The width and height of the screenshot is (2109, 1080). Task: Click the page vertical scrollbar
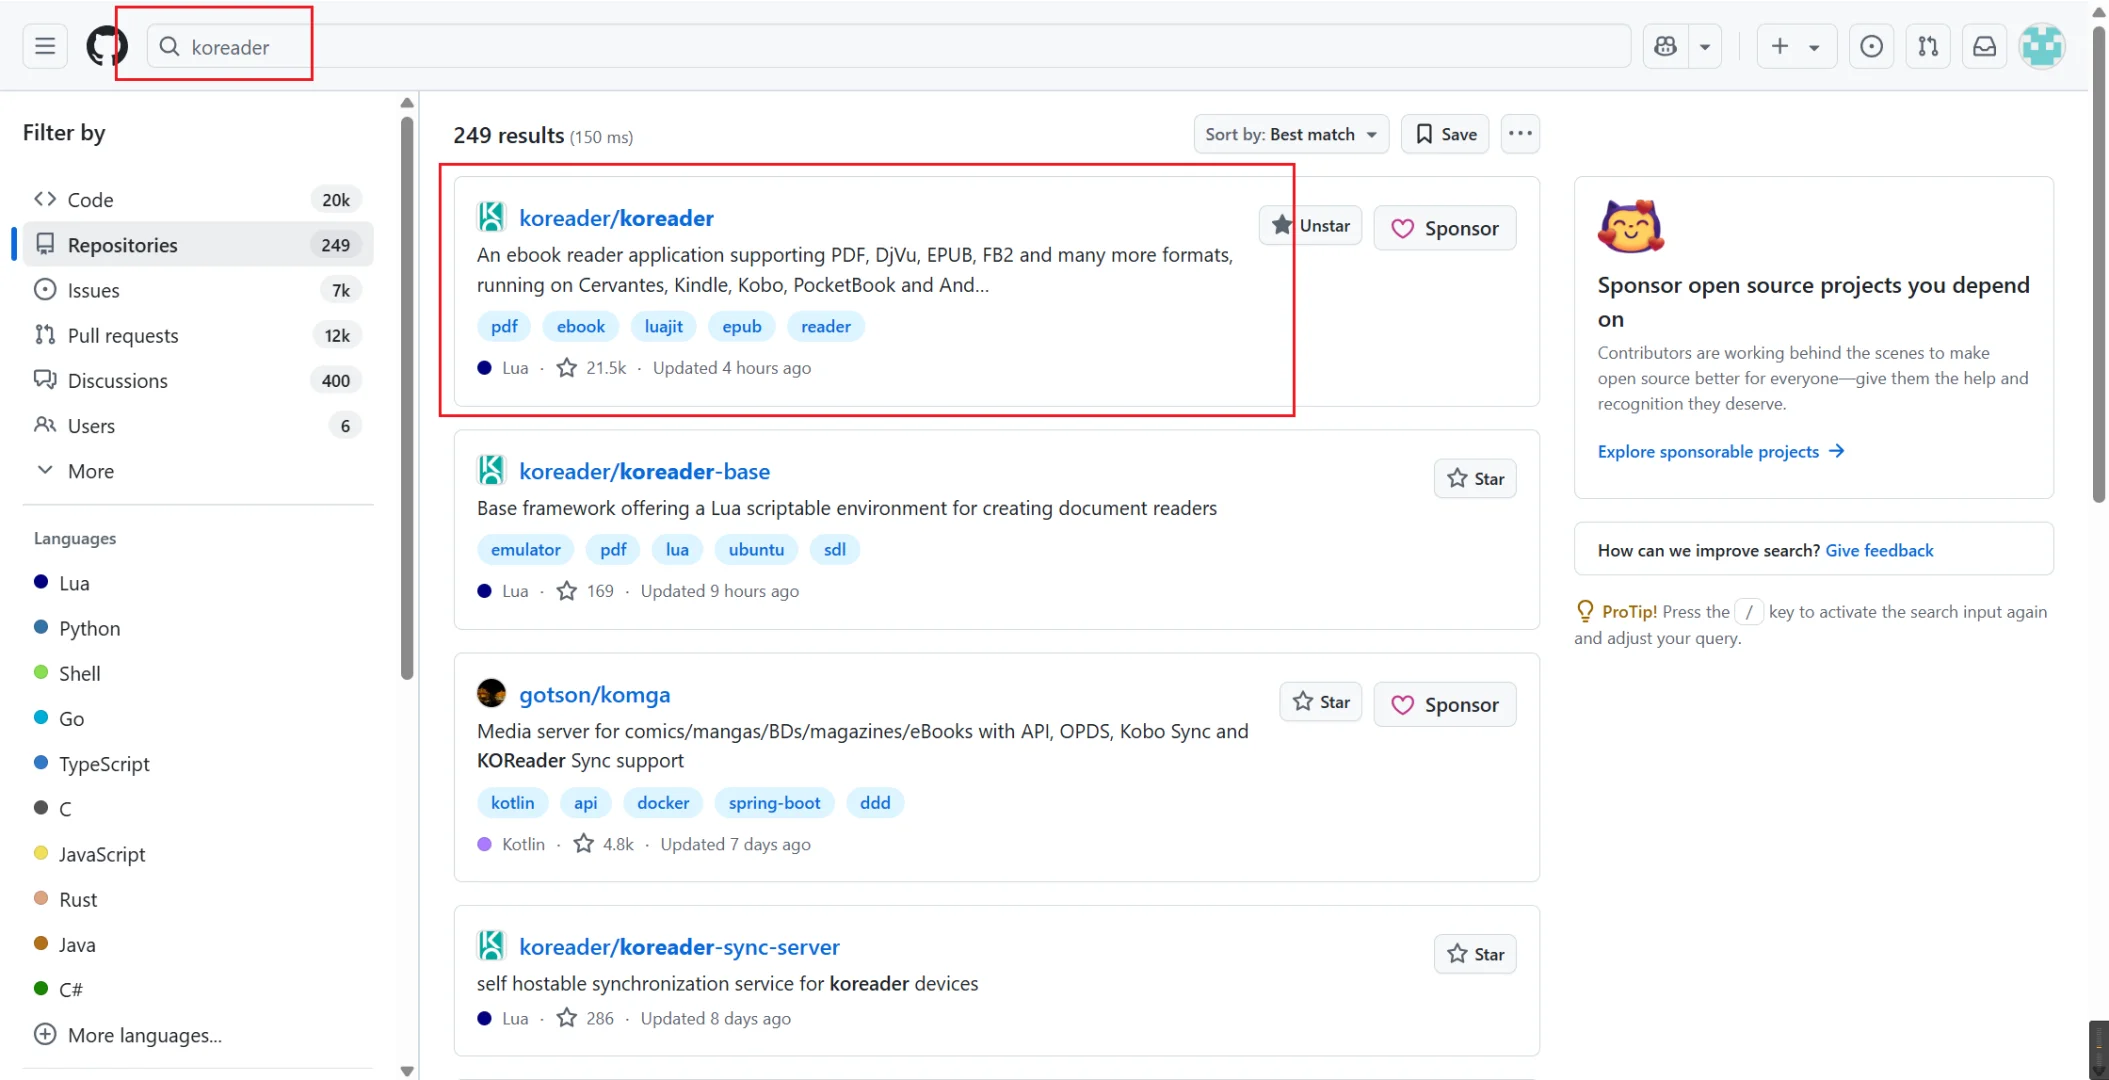click(x=2099, y=265)
